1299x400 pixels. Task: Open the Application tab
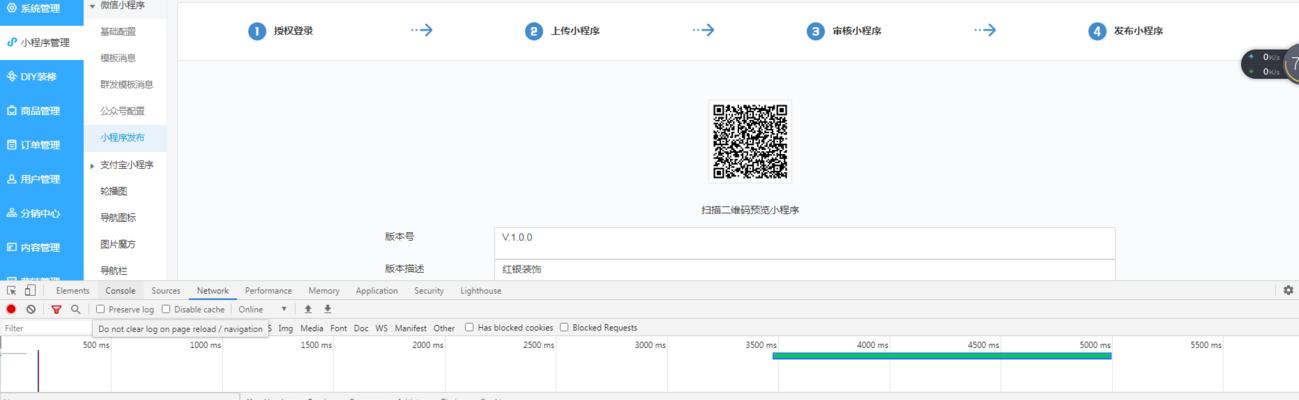[377, 291]
